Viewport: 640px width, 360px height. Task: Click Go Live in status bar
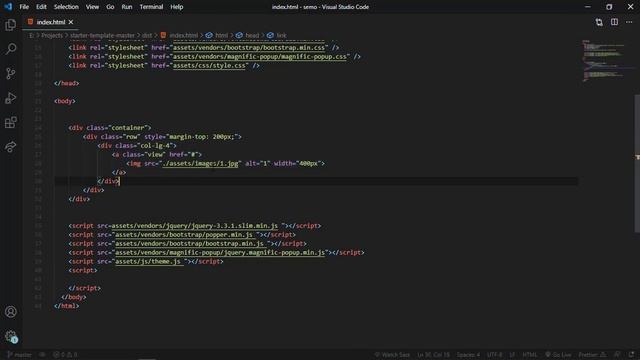coord(558,355)
